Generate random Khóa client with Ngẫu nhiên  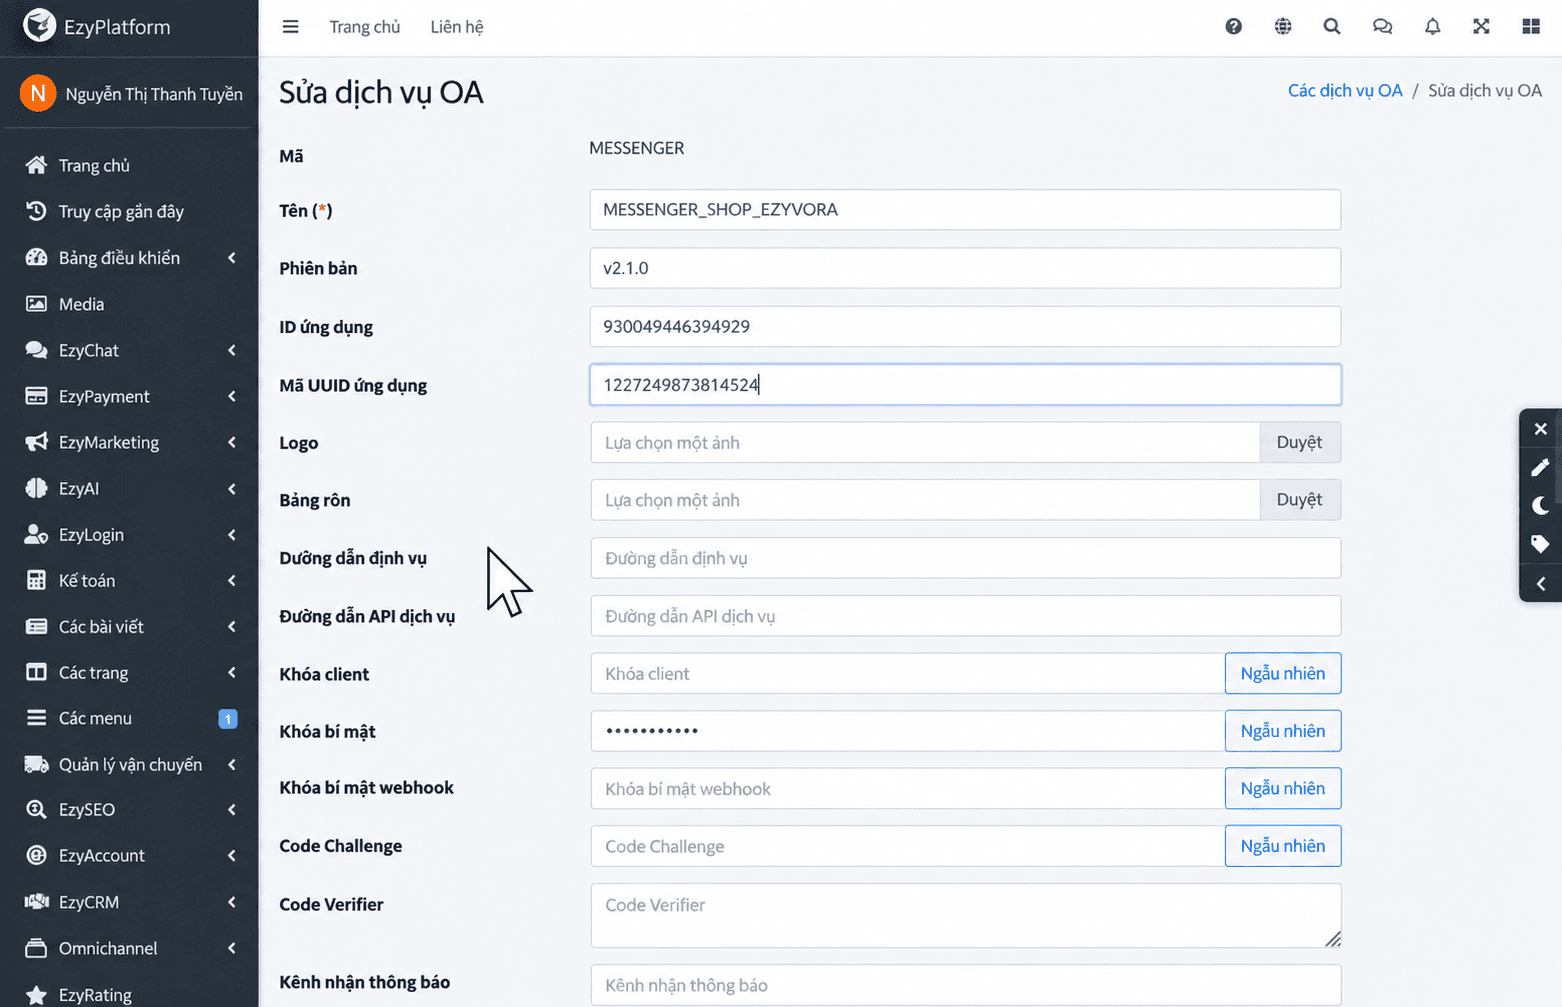click(x=1283, y=673)
